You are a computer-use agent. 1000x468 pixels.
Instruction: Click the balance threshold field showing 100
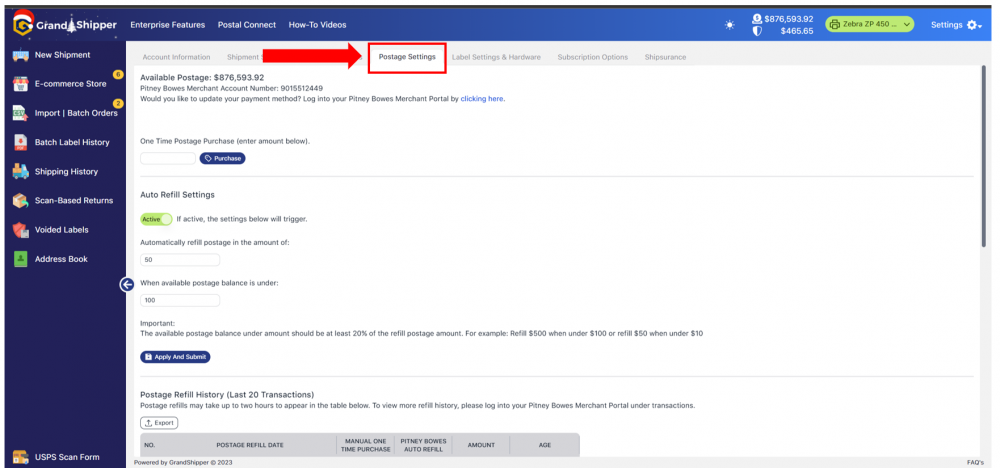tap(180, 300)
